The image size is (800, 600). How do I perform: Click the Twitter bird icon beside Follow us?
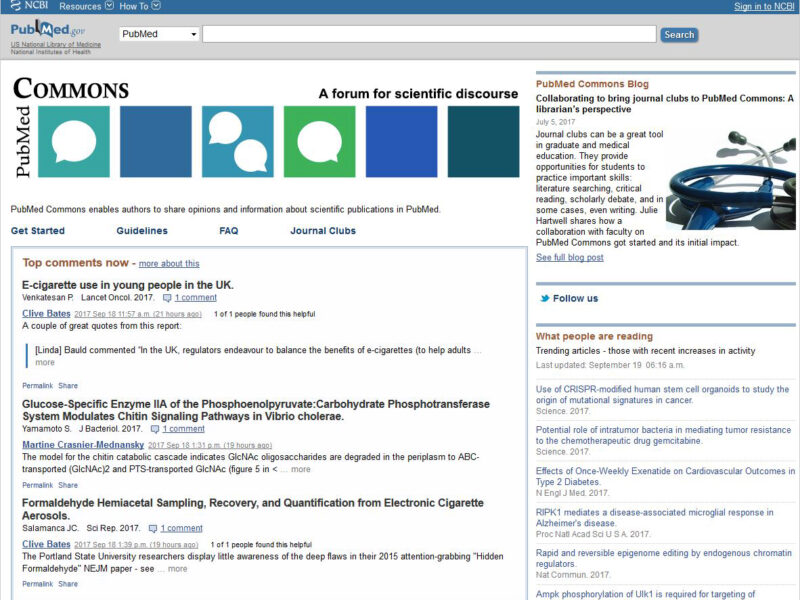click(545, 298)
